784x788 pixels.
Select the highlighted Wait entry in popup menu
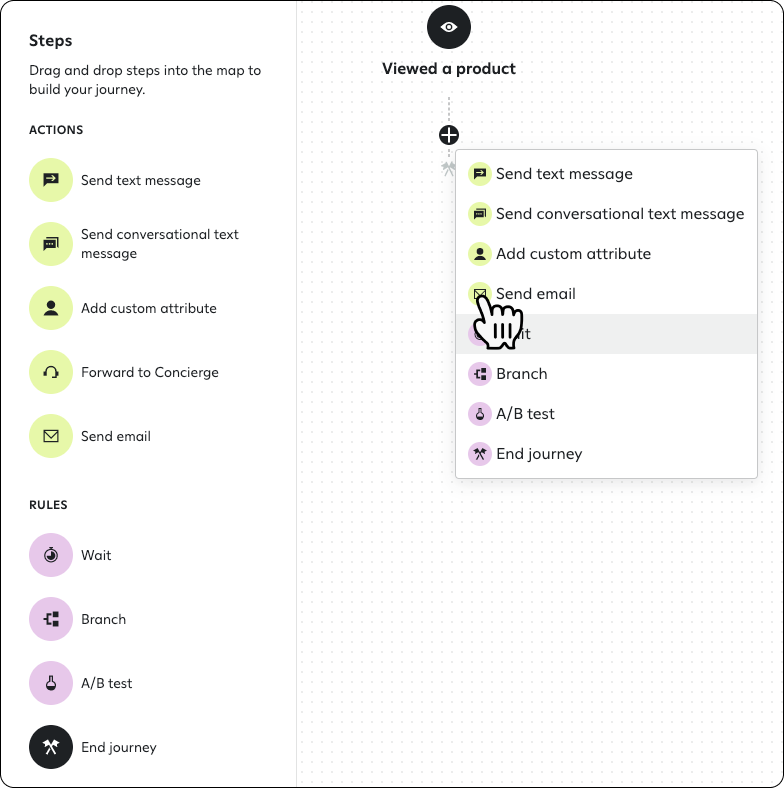pos(606,334)
